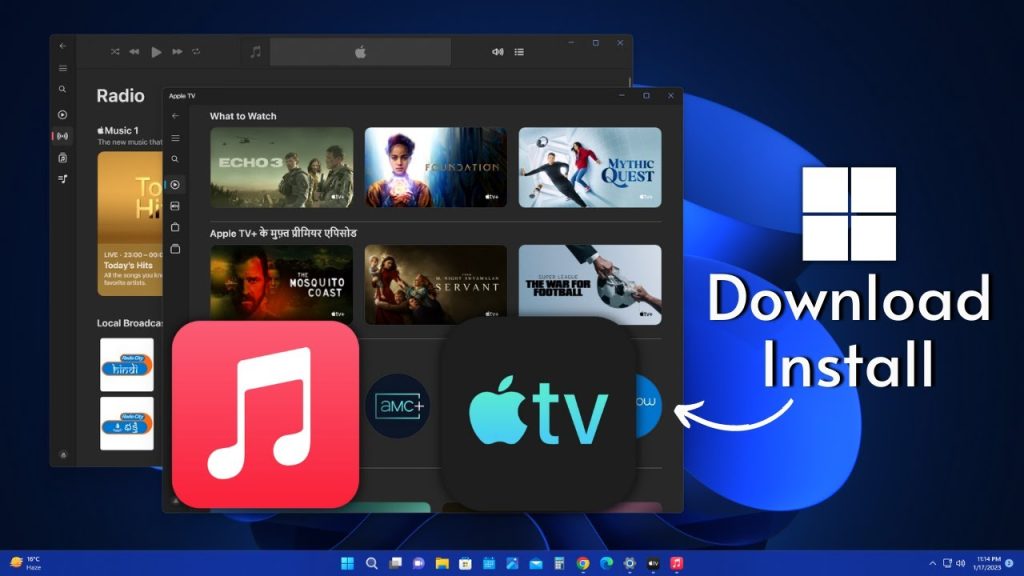The height and width of the screenshot is (576, 1024).
Task: Open the Servant show tile
Action: pyautogui.click(x=436, y=285)
